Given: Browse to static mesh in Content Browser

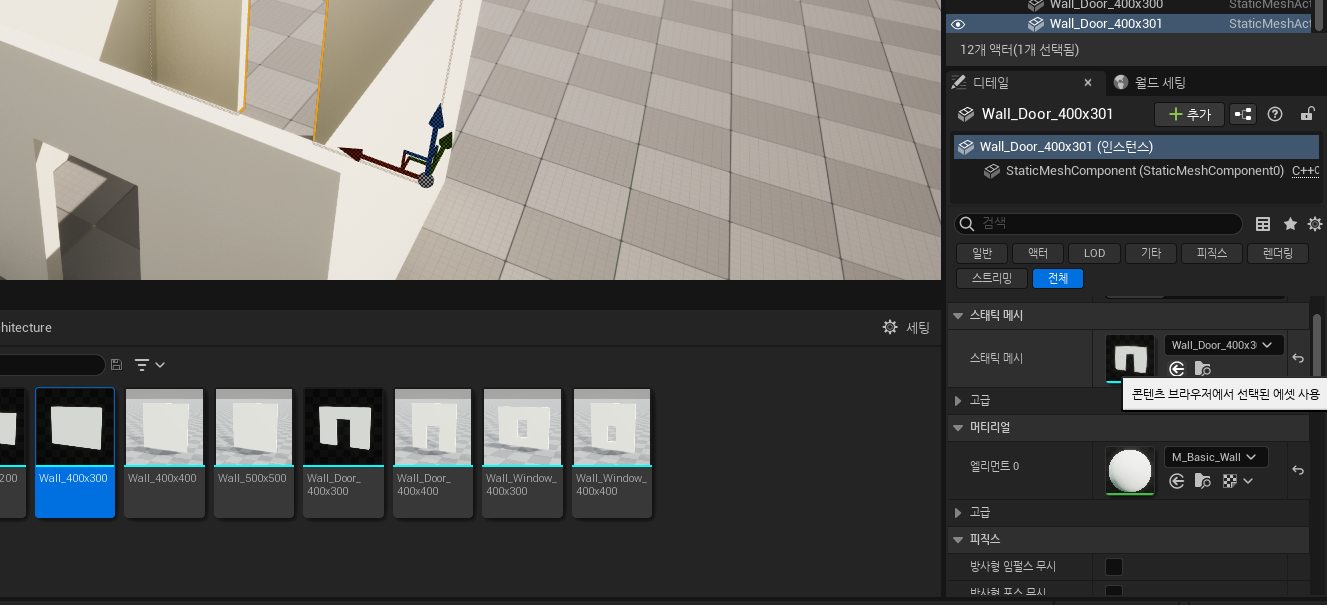Looking at the screenshot, I should [x=1202, y=369].
